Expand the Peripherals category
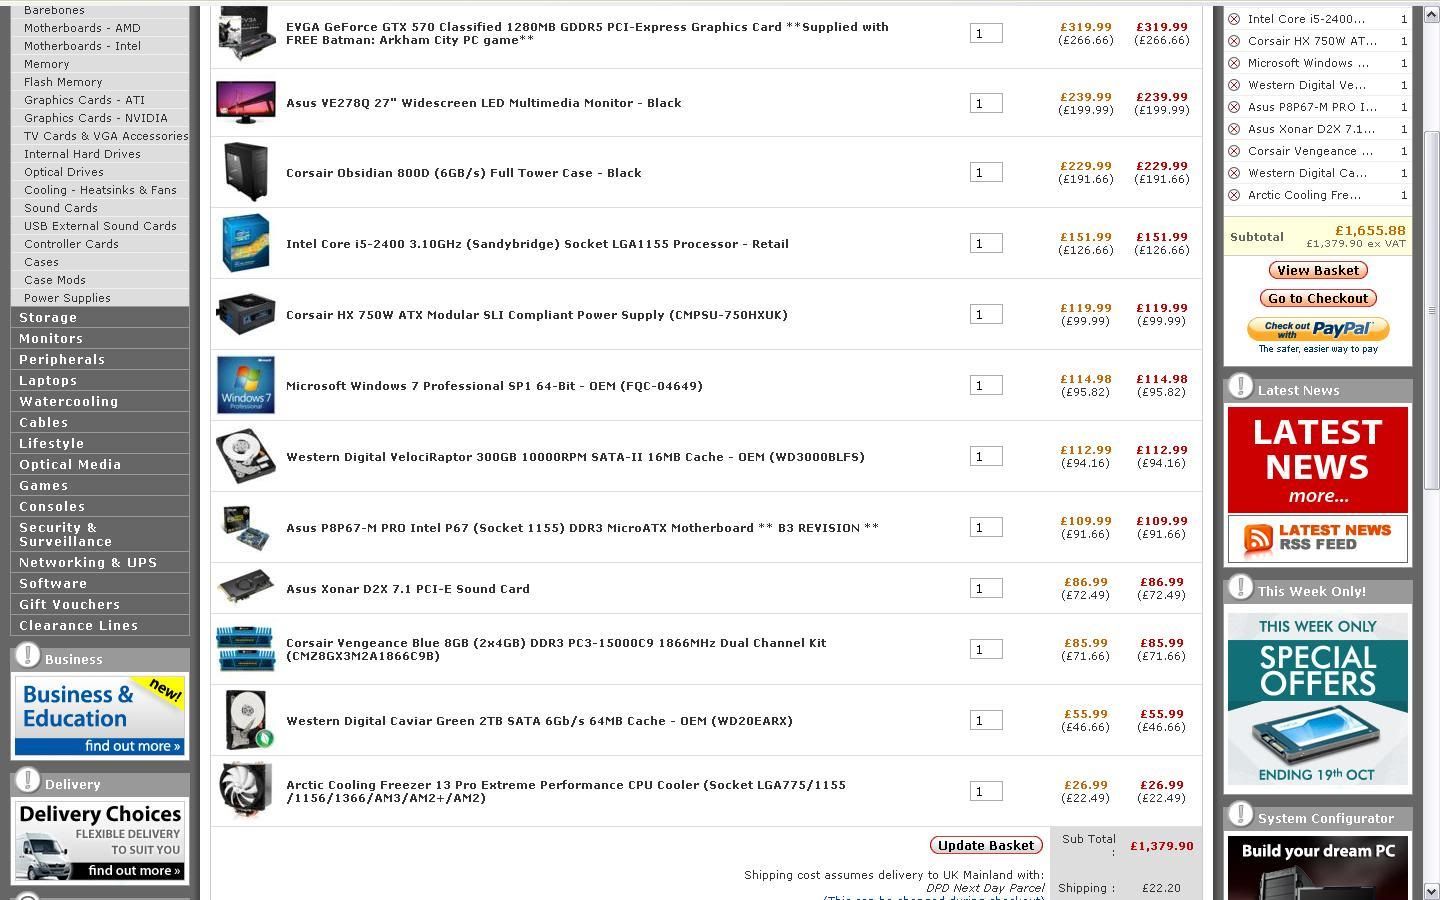1440x900 pixels. 100,359
